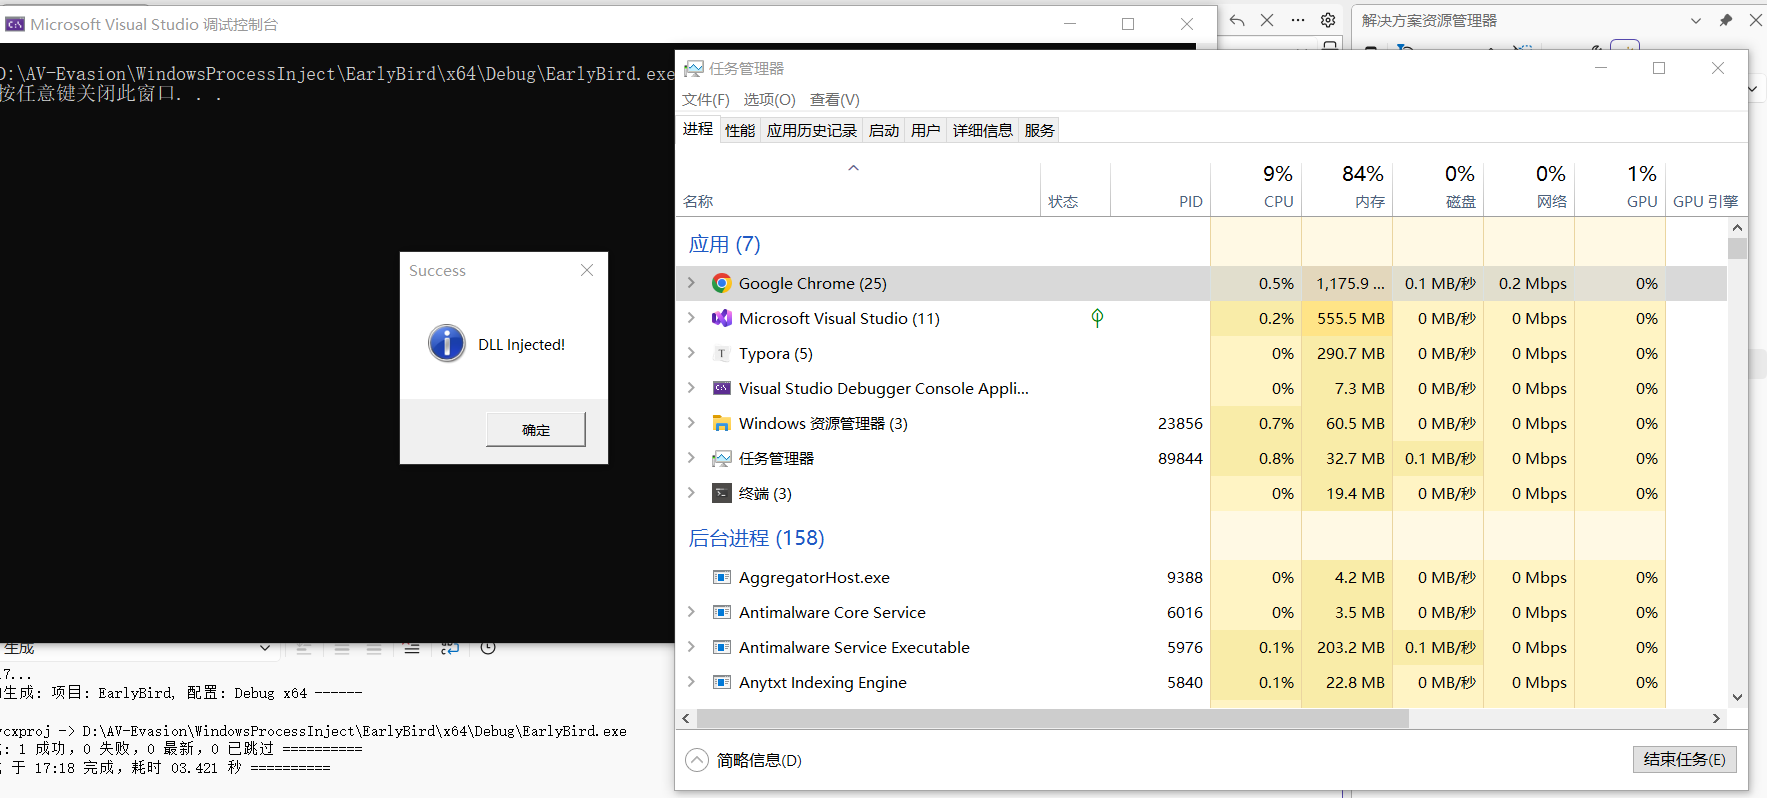Open the 选项(O) menu
This screenshot has width=1767, height=798.
[769, 100]
